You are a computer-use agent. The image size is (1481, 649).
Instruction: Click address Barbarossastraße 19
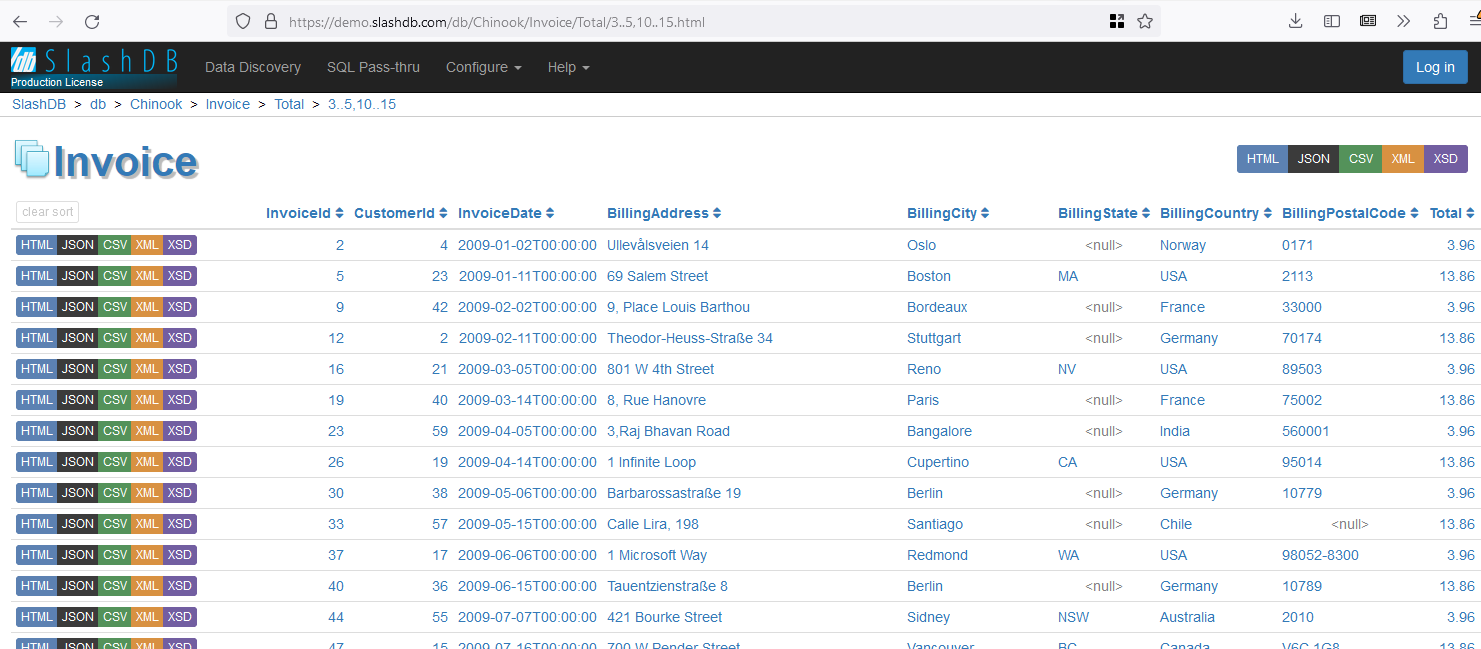click(674, 493)
